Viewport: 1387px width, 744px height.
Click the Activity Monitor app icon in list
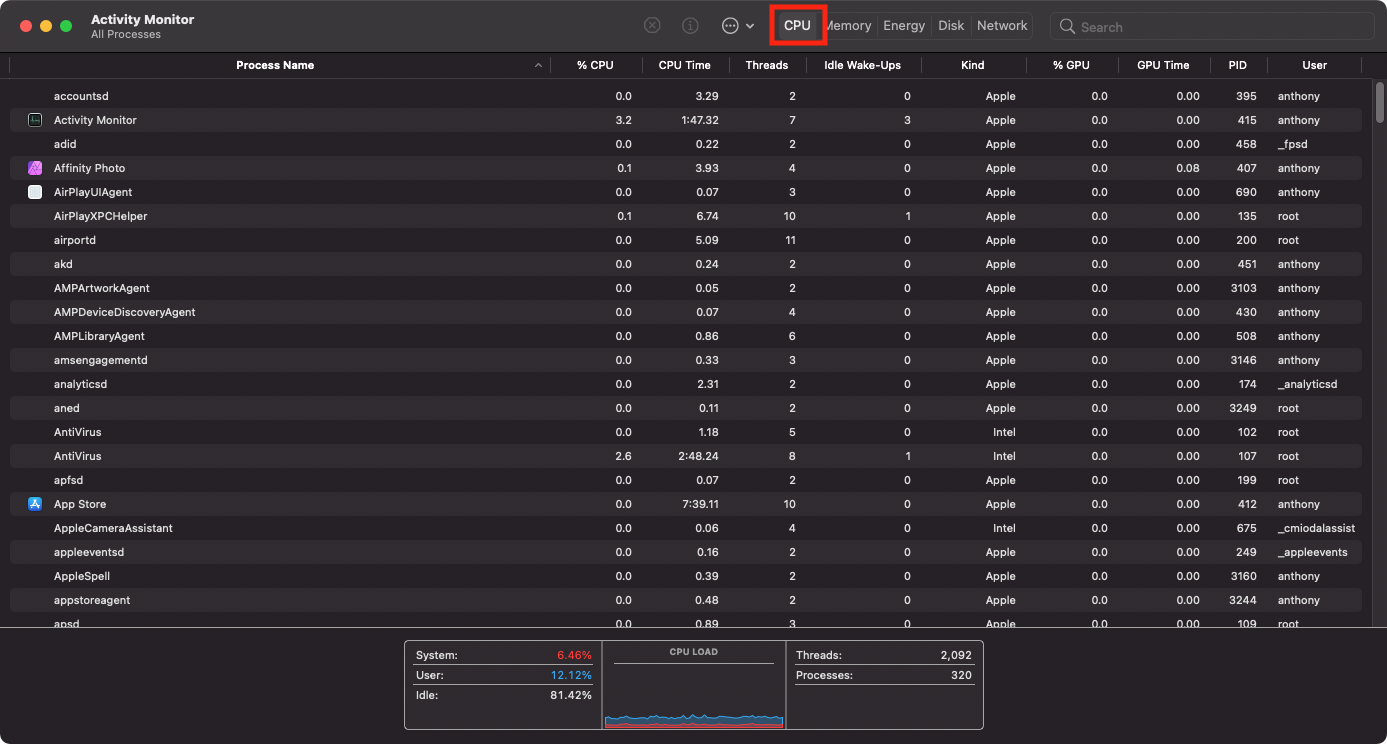(35, 120)
